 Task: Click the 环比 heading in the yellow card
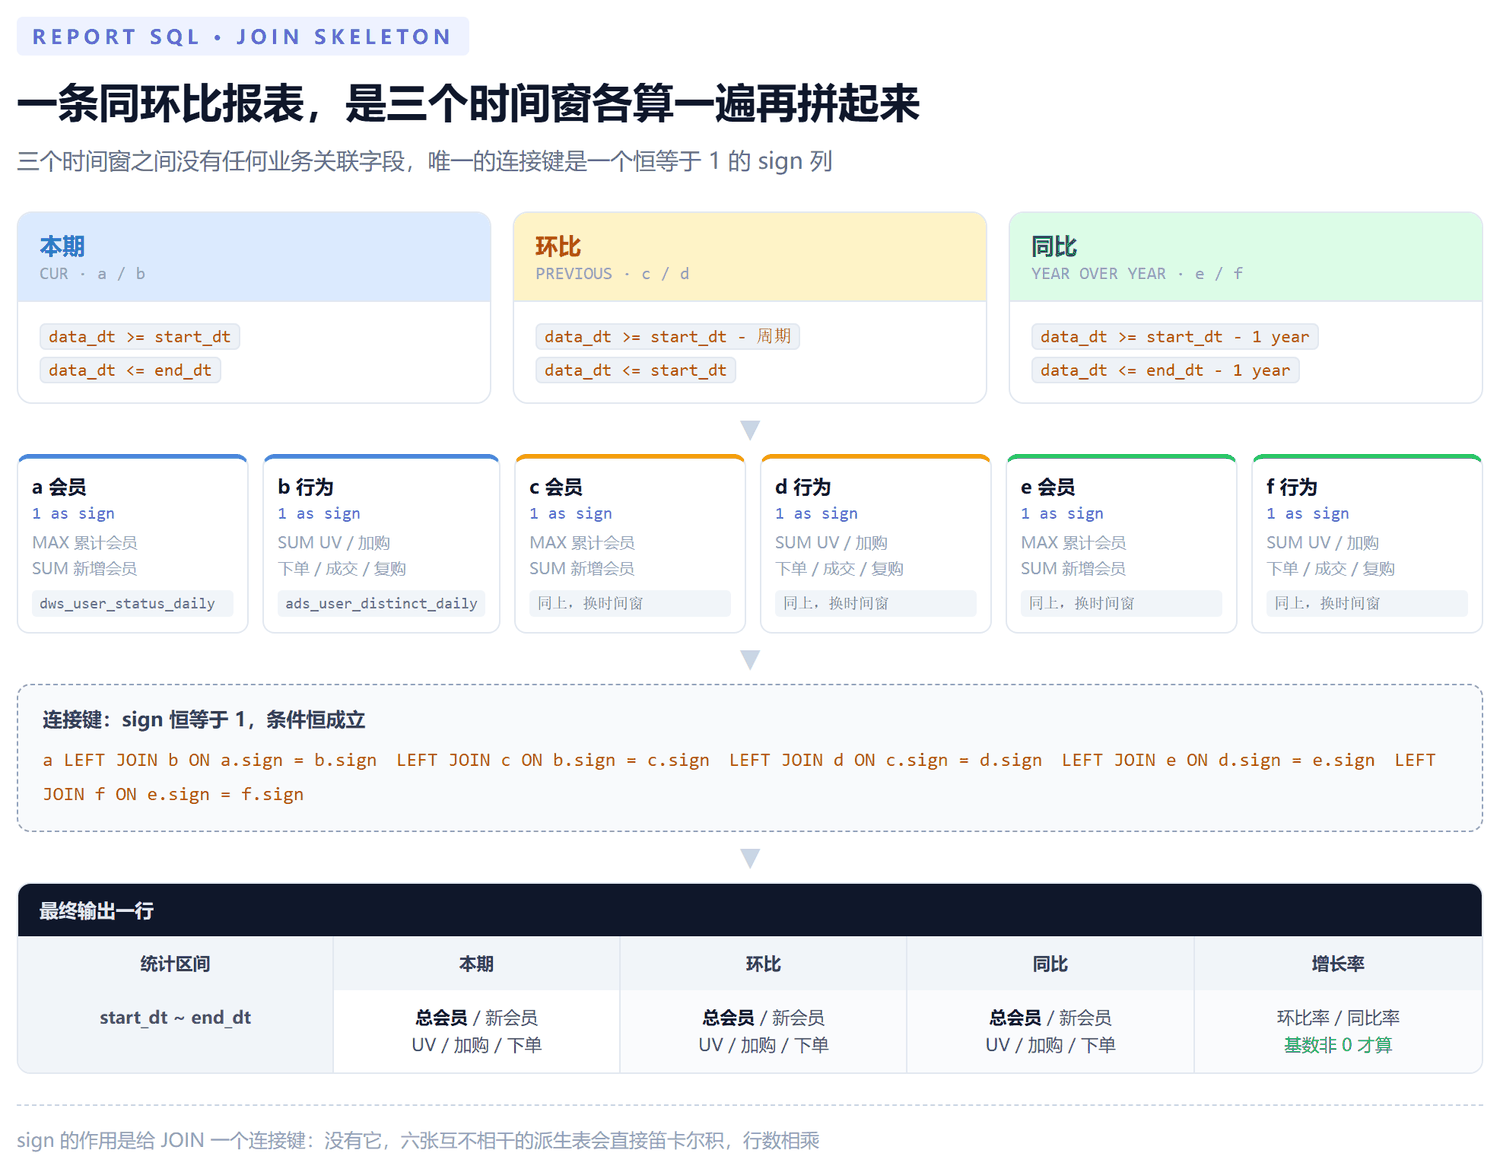tap(558, 246)
